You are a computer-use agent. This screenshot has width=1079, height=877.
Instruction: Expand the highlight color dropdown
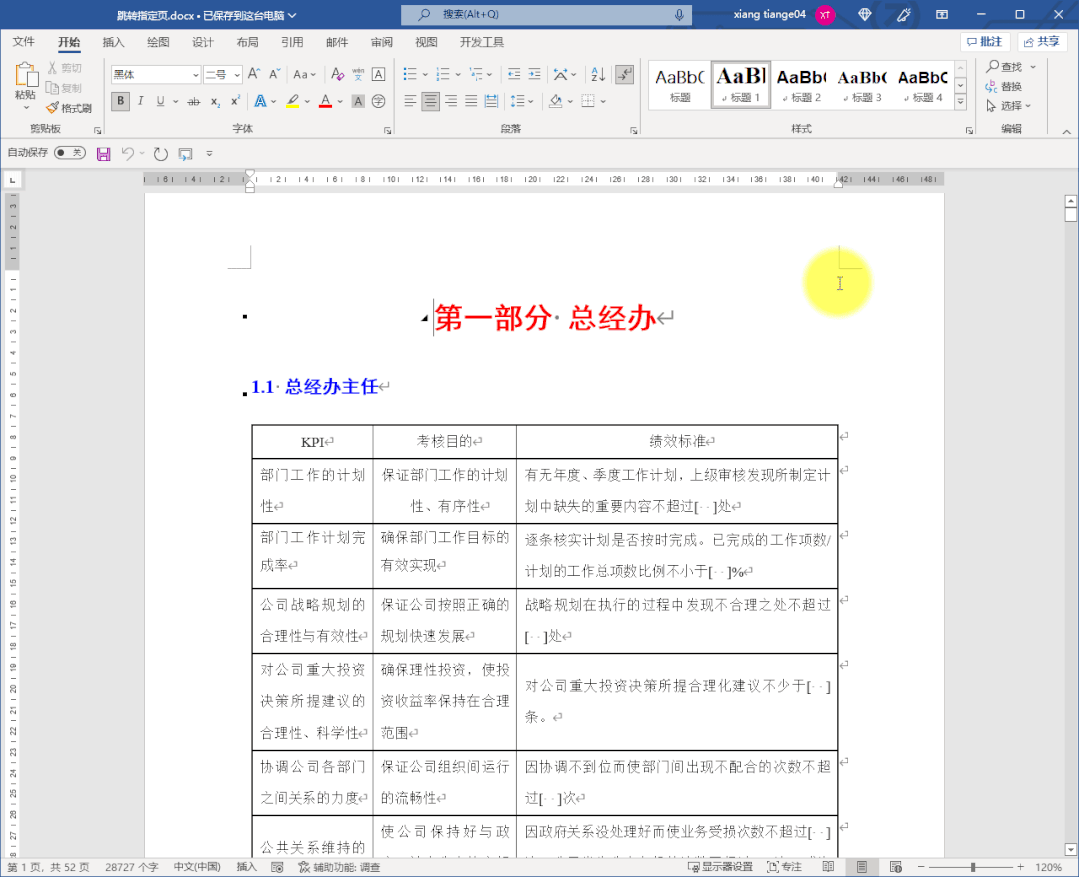click(307, 101)
